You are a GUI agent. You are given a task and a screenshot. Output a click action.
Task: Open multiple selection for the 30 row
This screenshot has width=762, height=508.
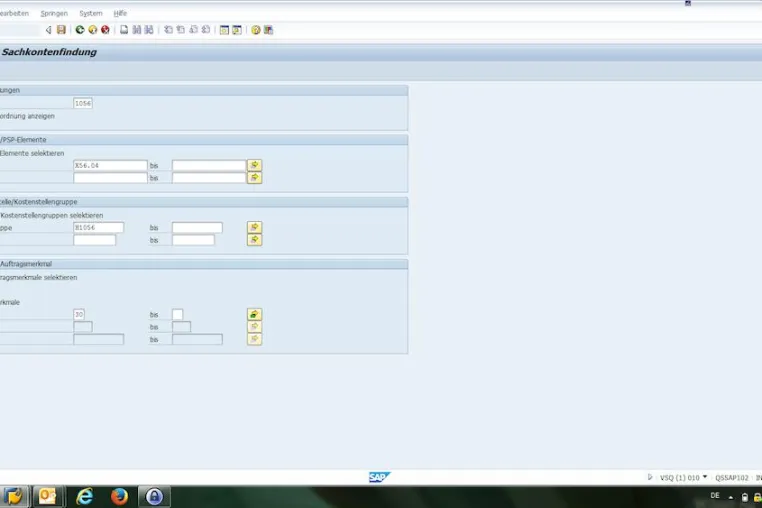pos(255,315)
